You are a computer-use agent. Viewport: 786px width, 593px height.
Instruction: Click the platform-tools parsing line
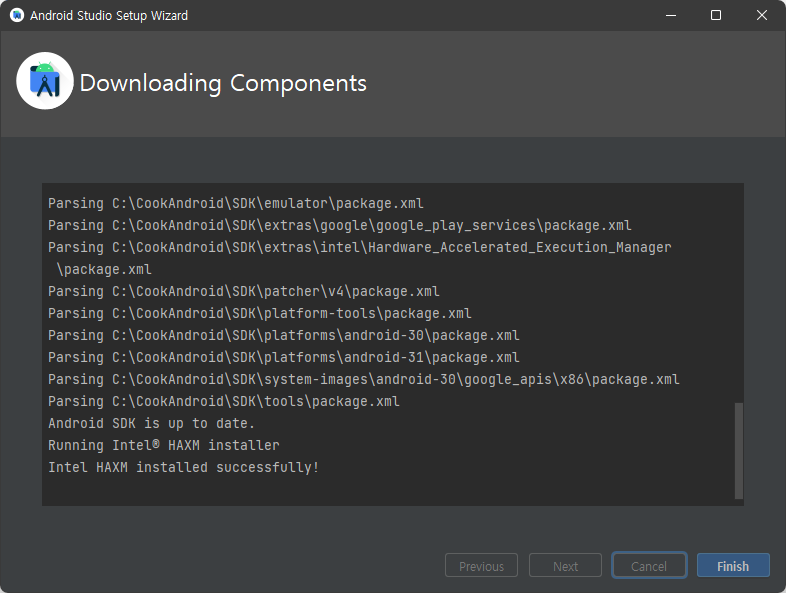[260, 313]
